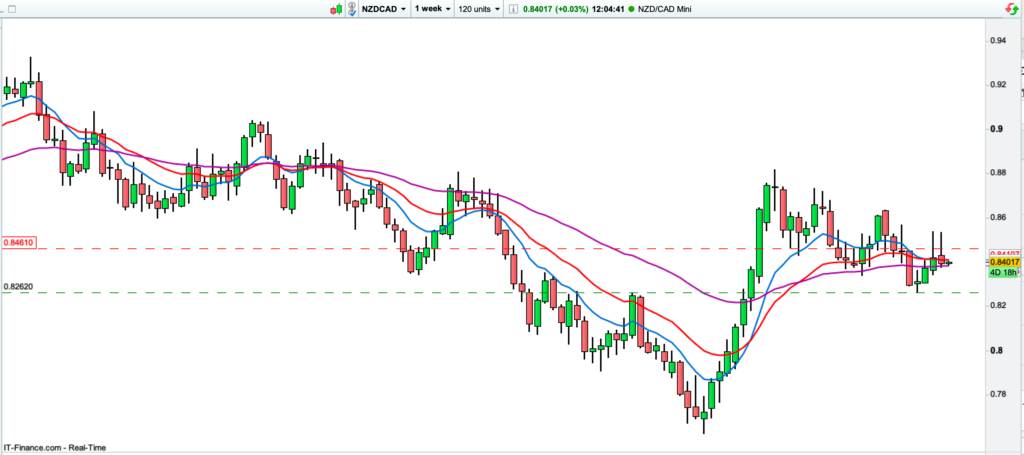Click the instrument info icon
Image resolution: width=1024 pixels, height=455 pixels.
point(514,9)
